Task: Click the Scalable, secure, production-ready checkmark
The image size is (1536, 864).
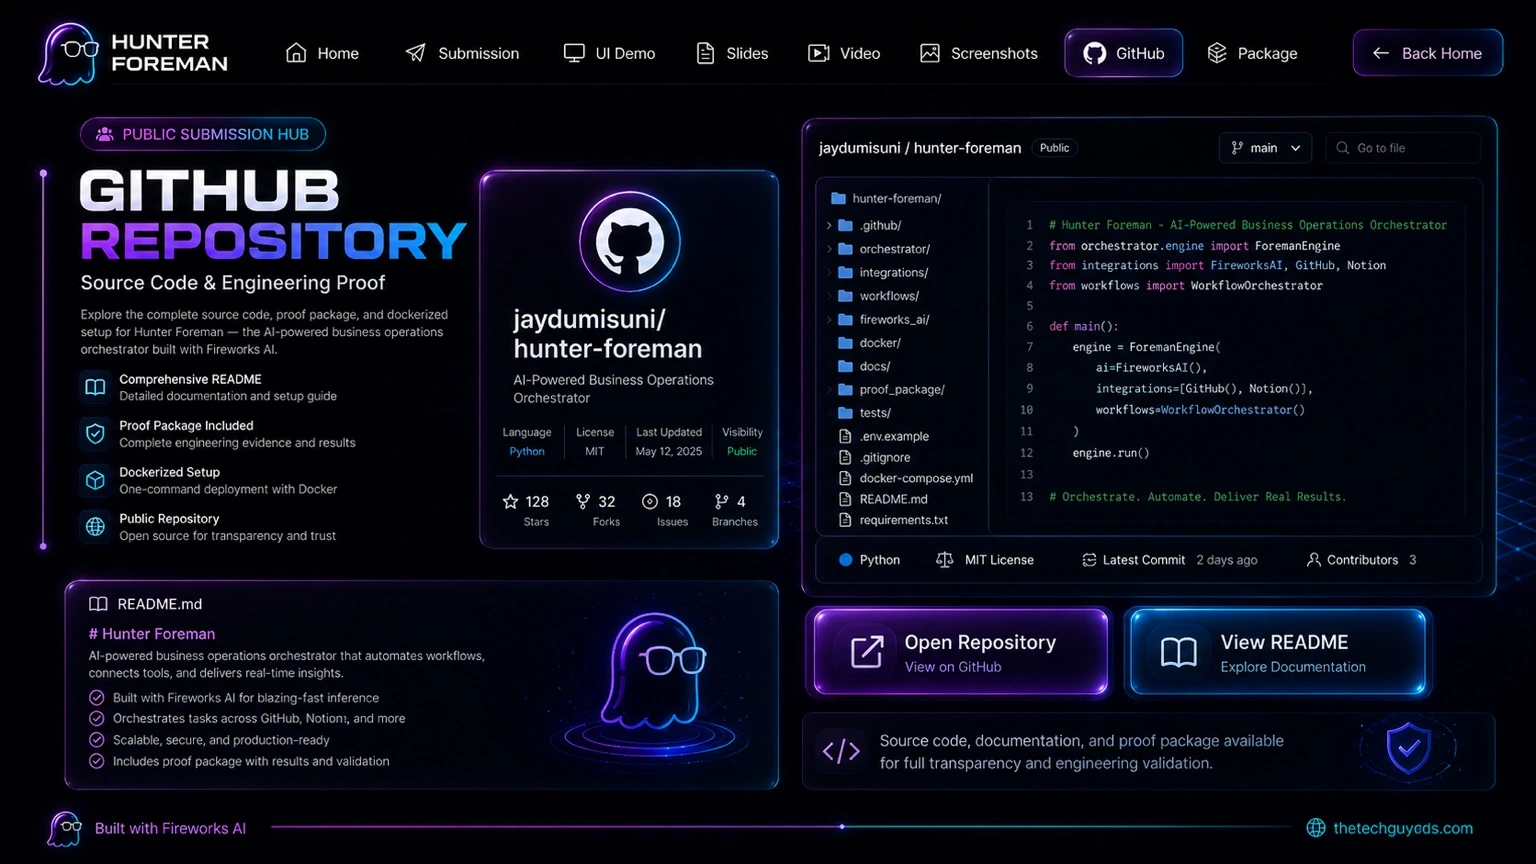Action: [97, 740]
